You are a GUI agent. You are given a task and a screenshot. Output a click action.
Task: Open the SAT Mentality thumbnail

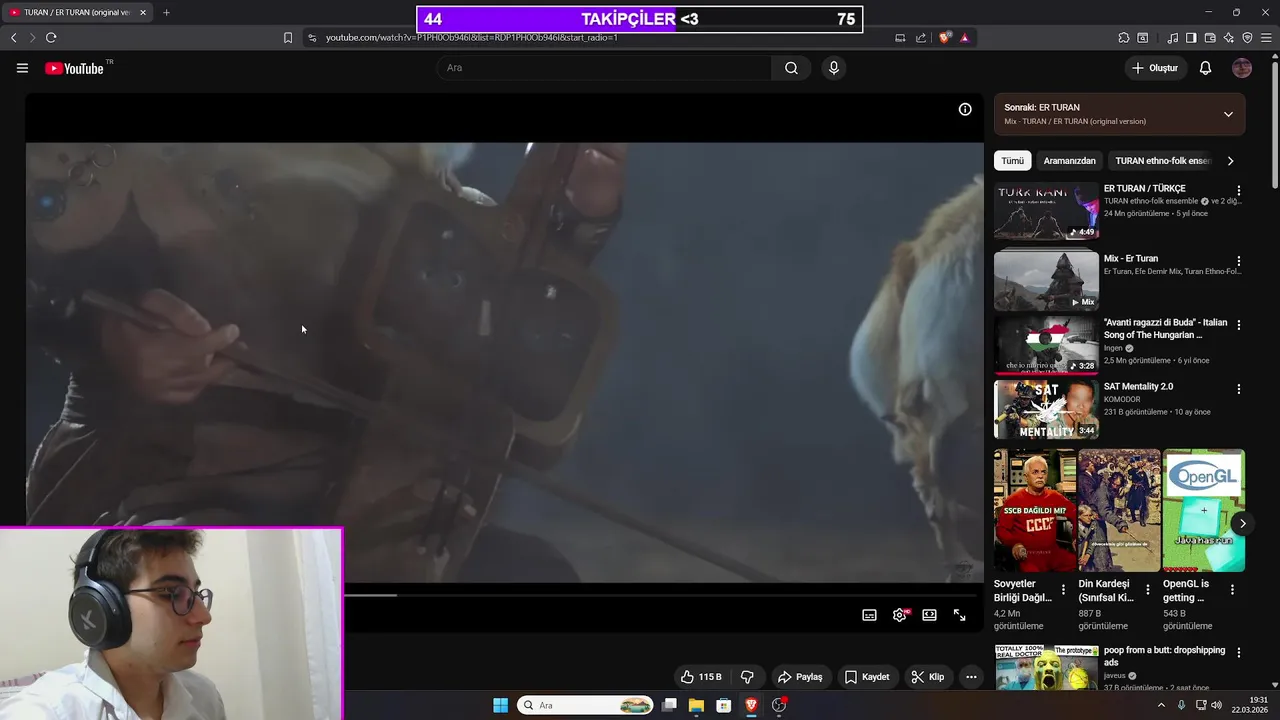[1046, 409]
